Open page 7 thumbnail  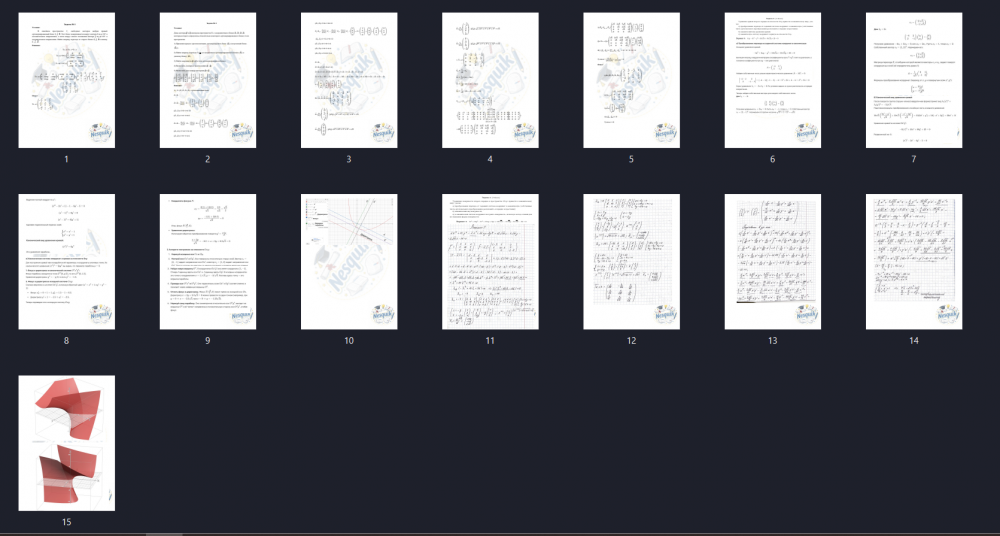tap(914, 80)
